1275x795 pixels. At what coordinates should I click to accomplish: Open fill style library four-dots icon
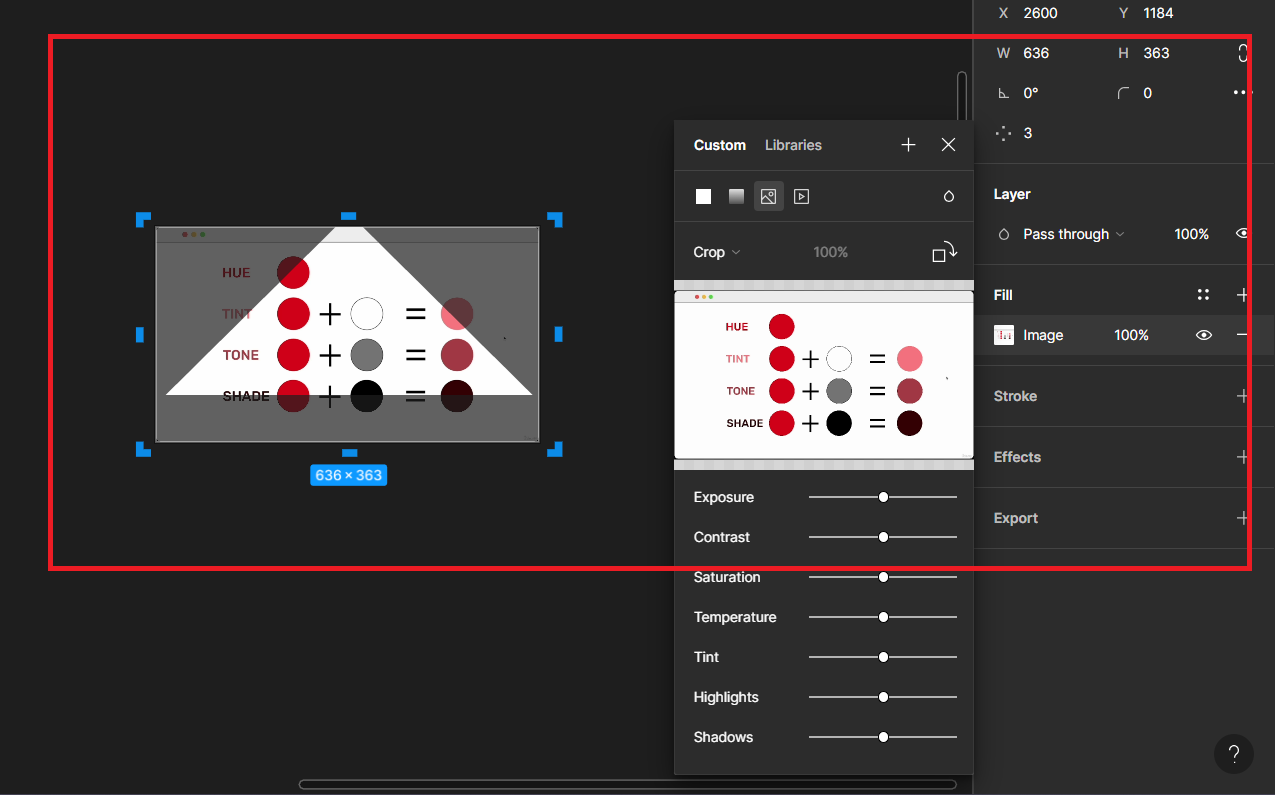pyautogui.click(x=1203, y=295)
